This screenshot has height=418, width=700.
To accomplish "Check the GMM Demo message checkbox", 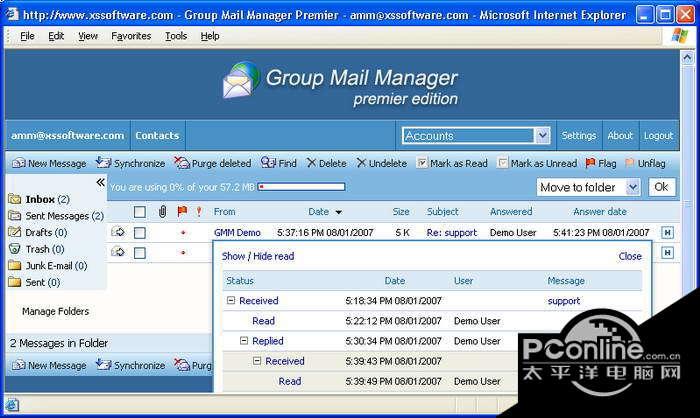I will 140,233.
